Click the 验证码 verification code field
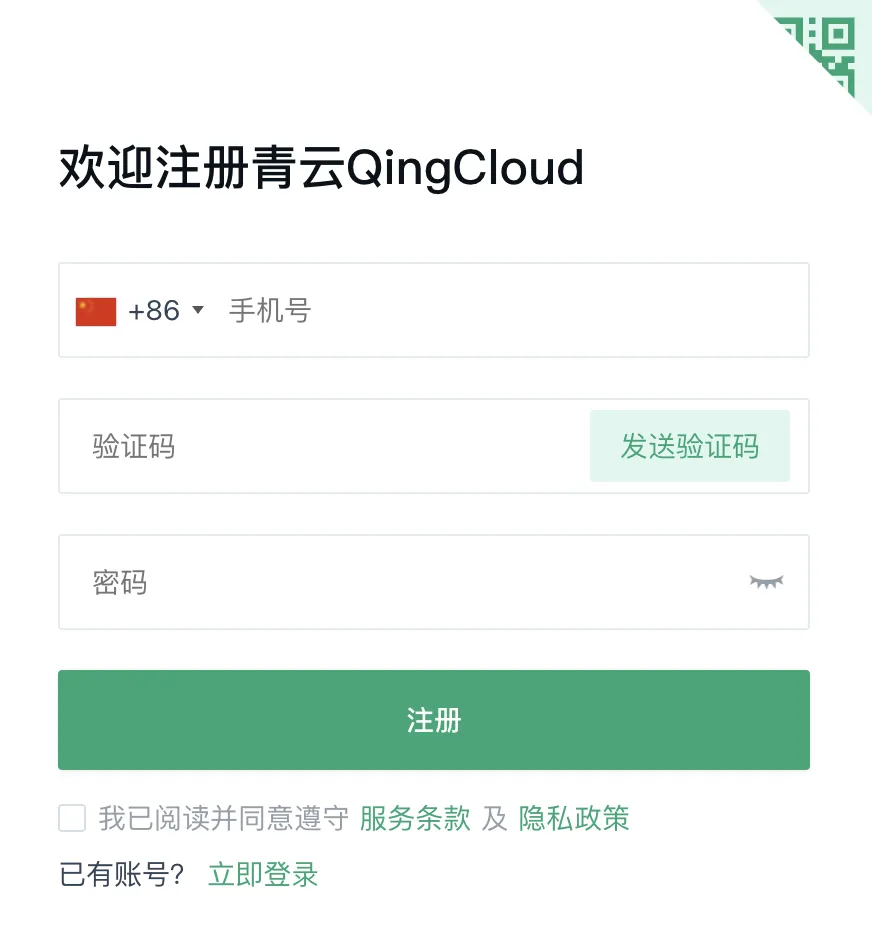Screen dimensions: 872x942 (x=300, y=446)
